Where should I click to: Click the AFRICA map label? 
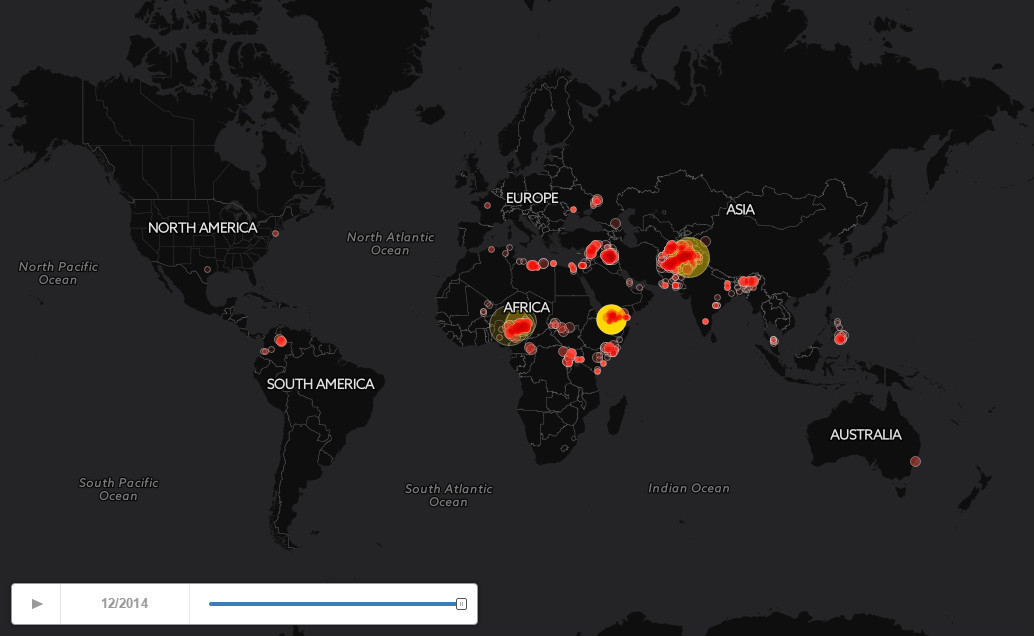pyautogui.click(x=526, y=307)
